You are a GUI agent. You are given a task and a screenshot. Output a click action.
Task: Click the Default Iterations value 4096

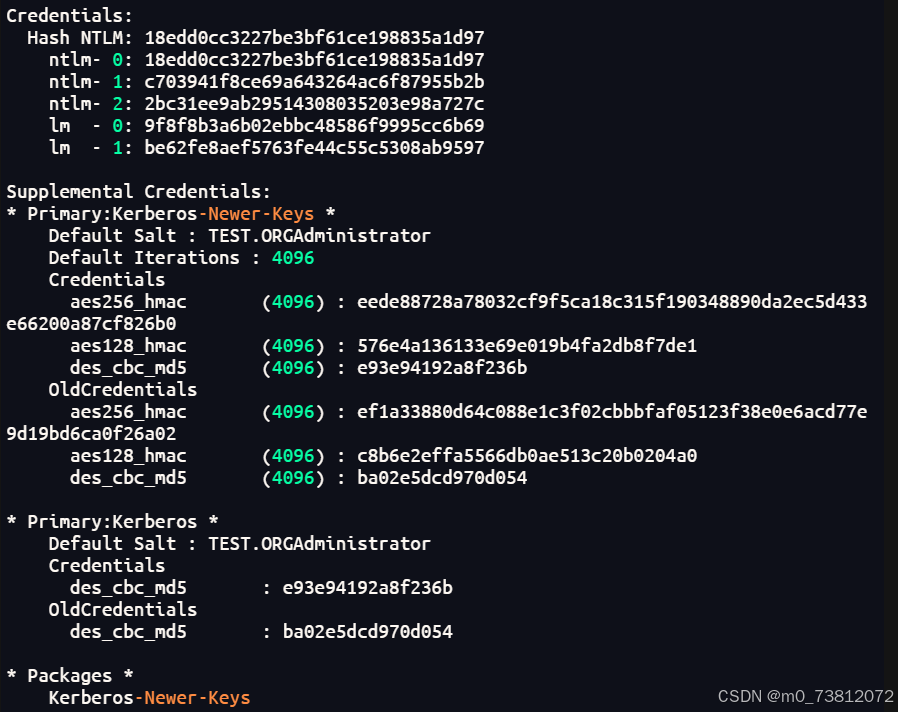[293, 258]
